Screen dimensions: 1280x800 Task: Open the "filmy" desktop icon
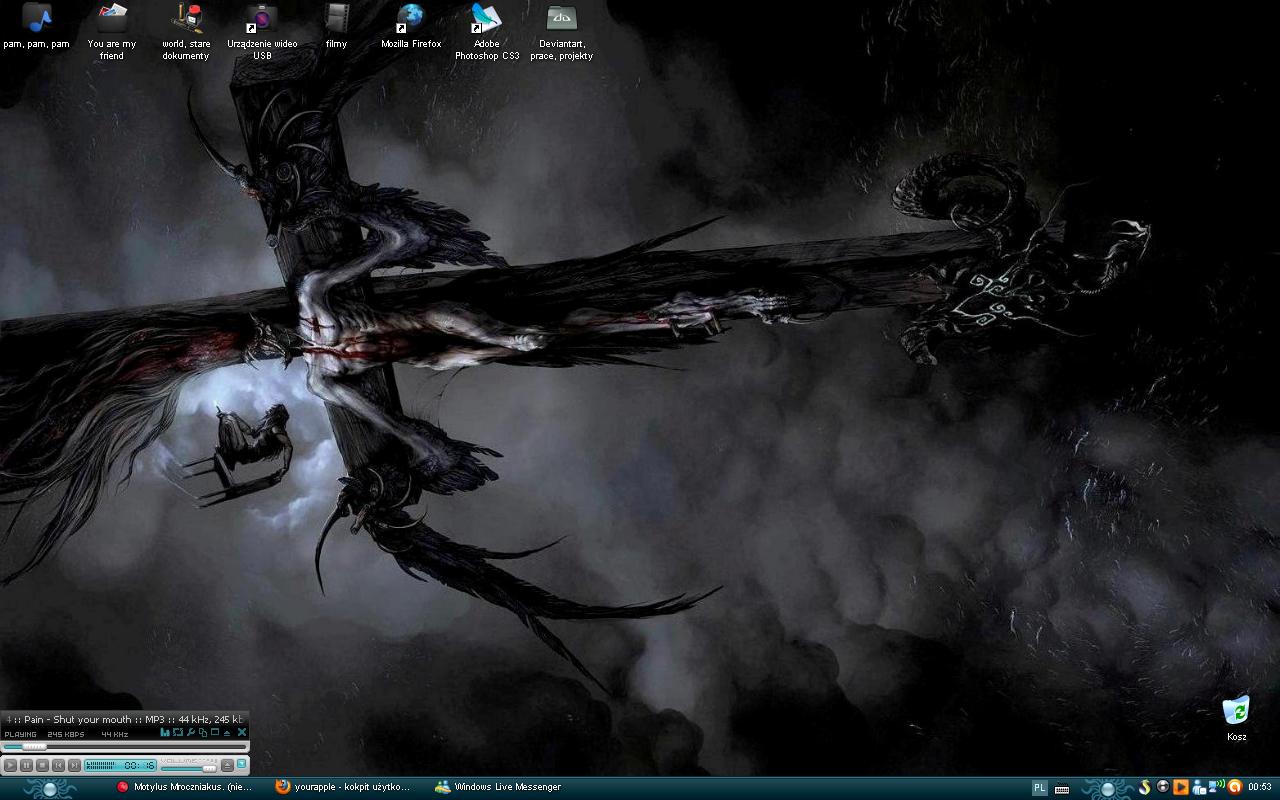(337, 28)
